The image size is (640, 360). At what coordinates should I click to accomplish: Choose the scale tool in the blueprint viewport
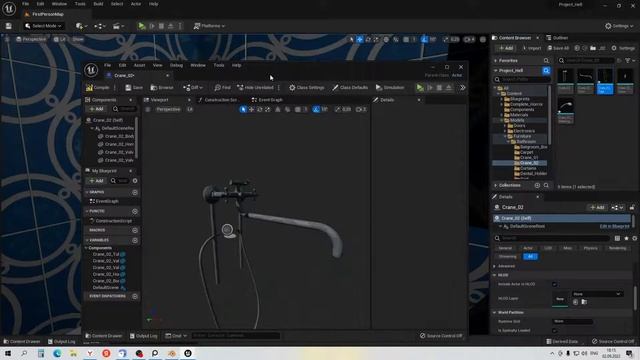[x=268, y=109]
